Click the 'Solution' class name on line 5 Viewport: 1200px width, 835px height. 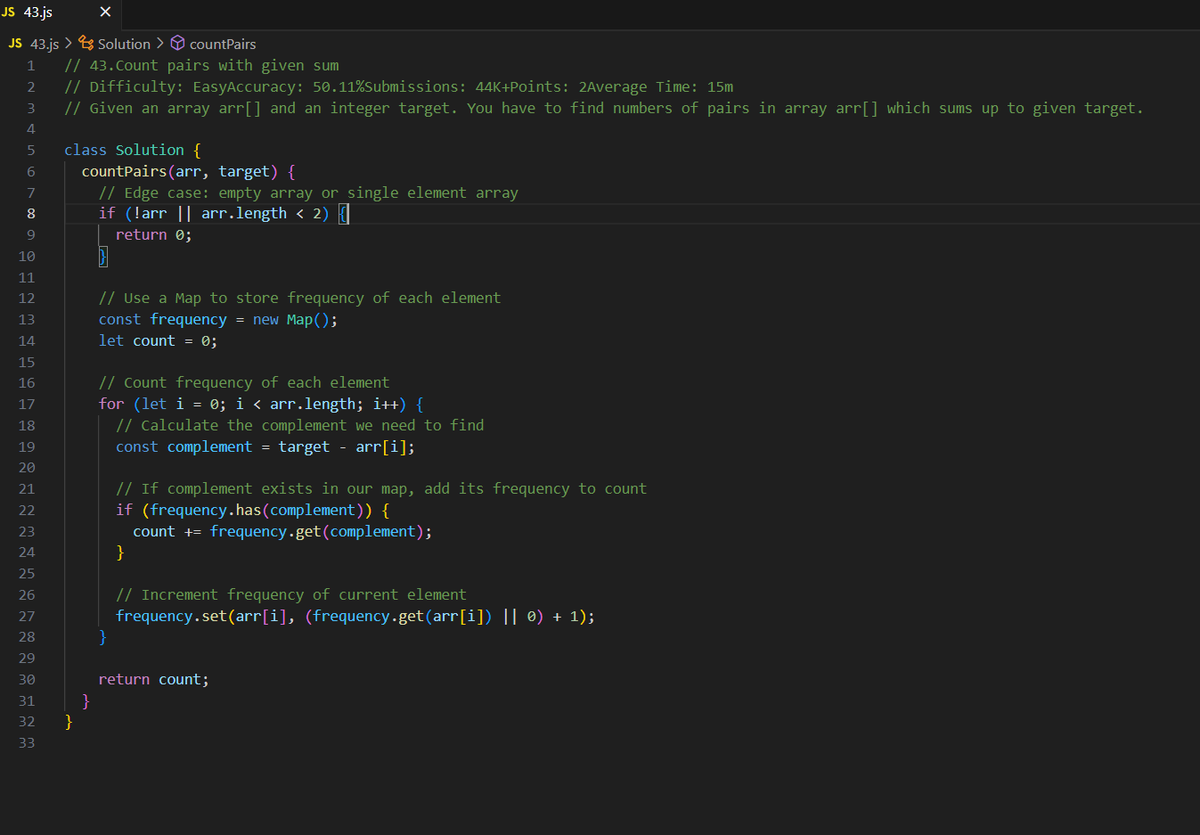click(x=150, y=150)
